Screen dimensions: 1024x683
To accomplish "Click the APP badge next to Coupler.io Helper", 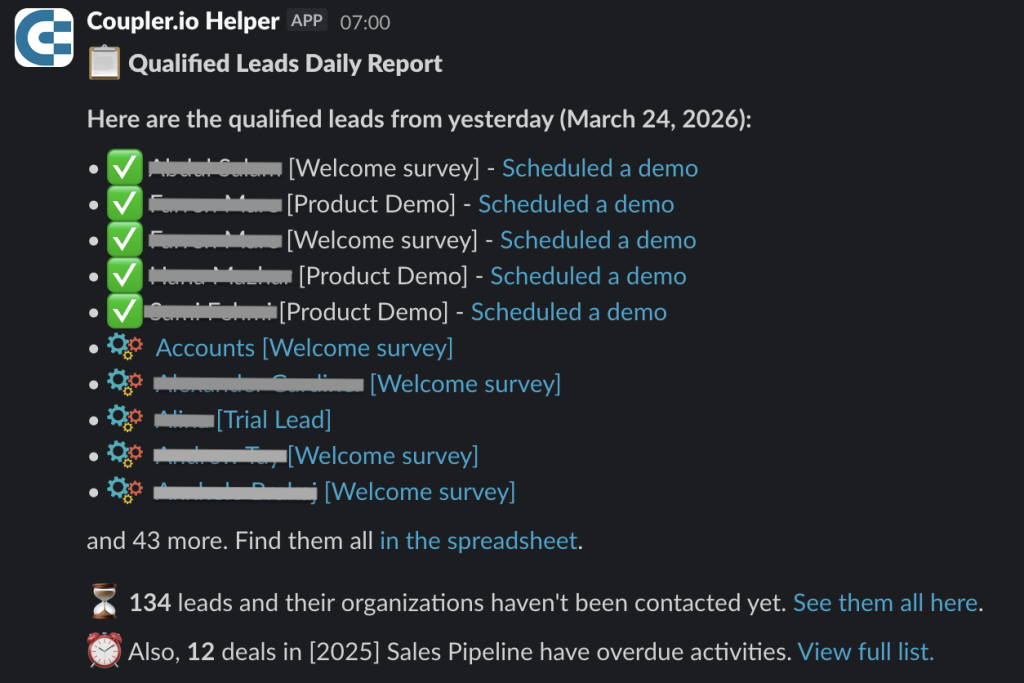I will (x=307, y=21).
